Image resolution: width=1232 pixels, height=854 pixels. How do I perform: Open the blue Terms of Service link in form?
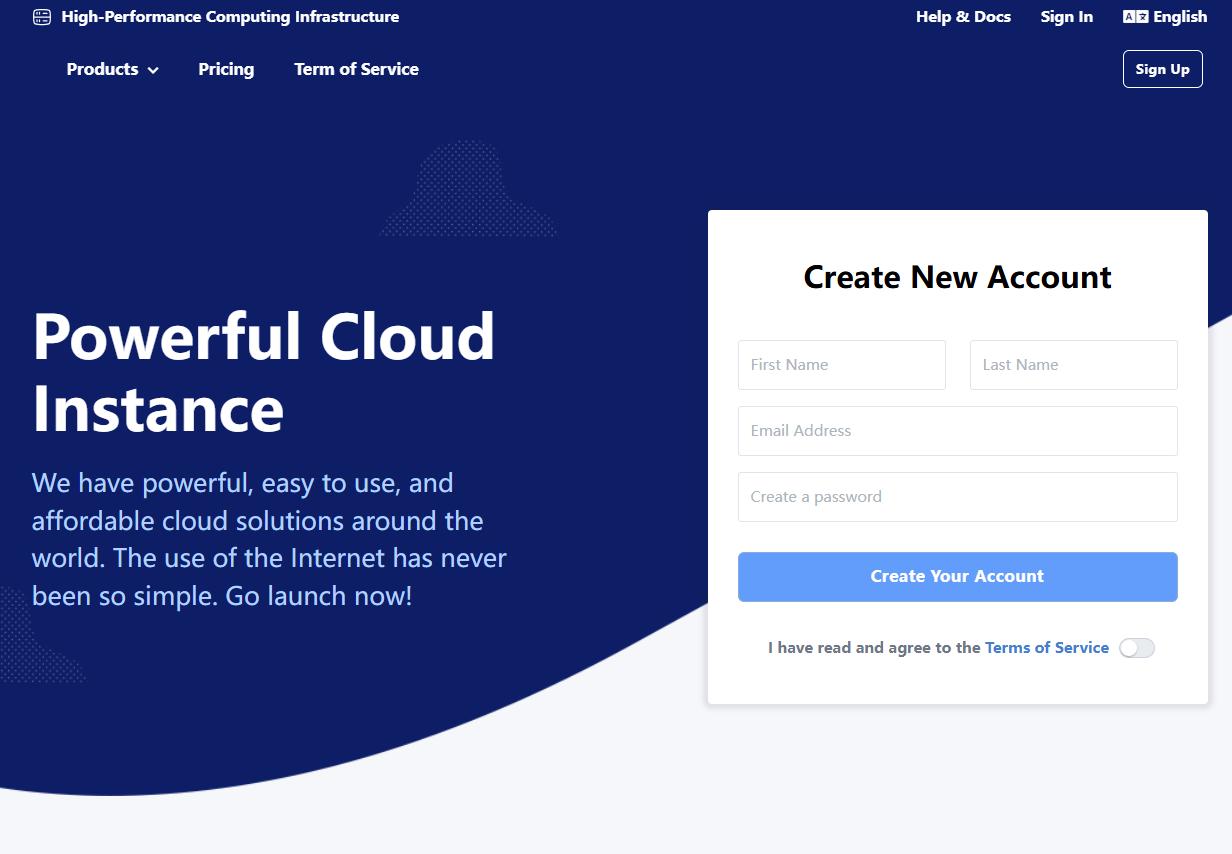1046,648
